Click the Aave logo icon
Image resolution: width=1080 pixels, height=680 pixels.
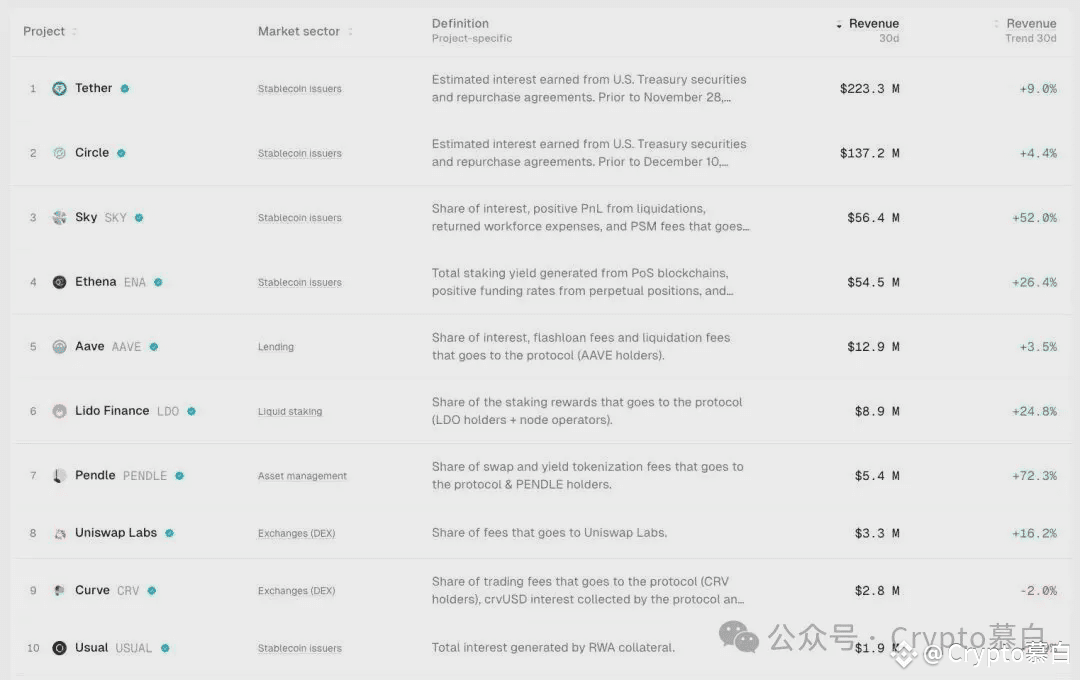click(60, 347)
